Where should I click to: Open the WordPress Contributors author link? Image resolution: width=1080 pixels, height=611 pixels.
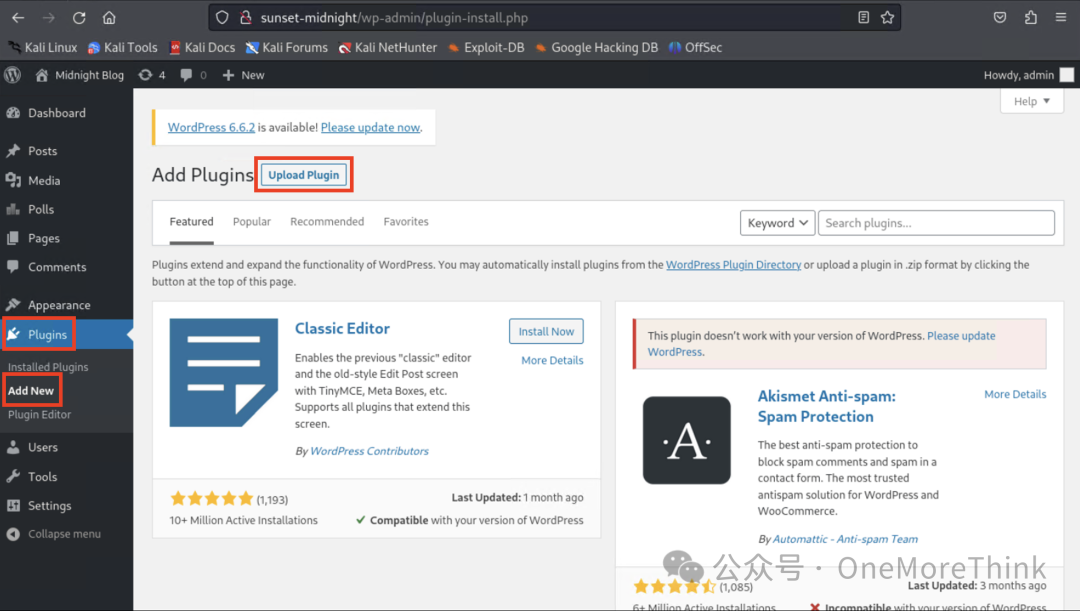pos(369,451)
